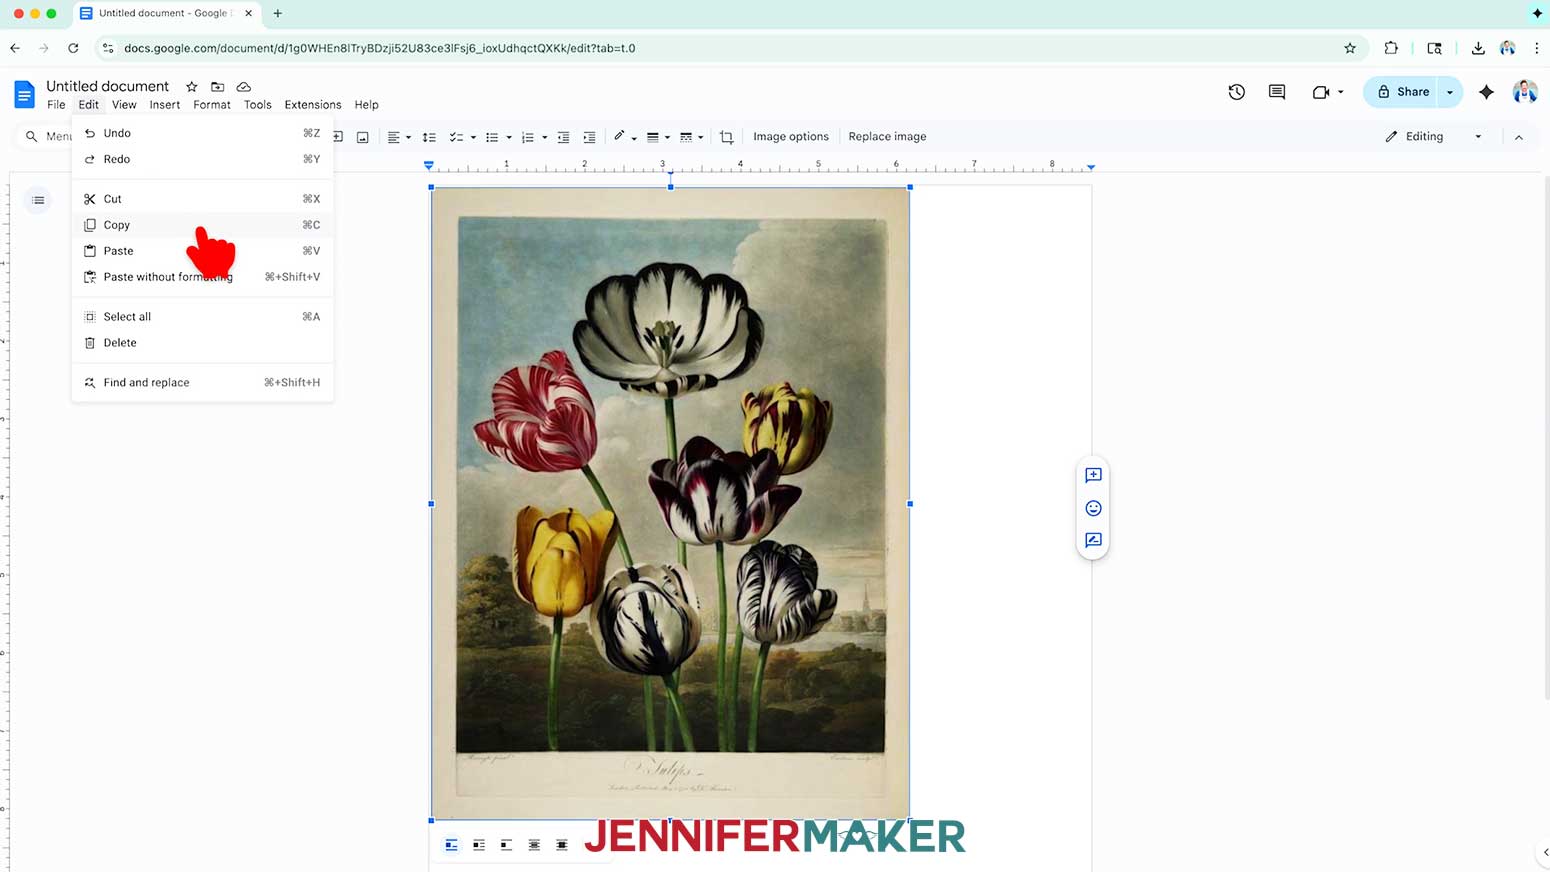
Task: Open Chrome extensions puzzle icon
Action: [x=1391, y=48]
